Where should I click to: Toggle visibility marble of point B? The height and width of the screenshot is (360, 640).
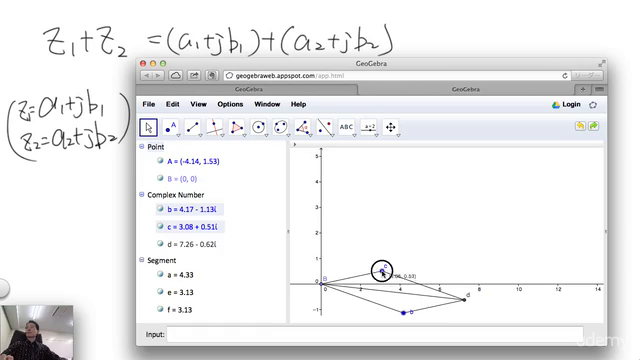coord(160,178)
